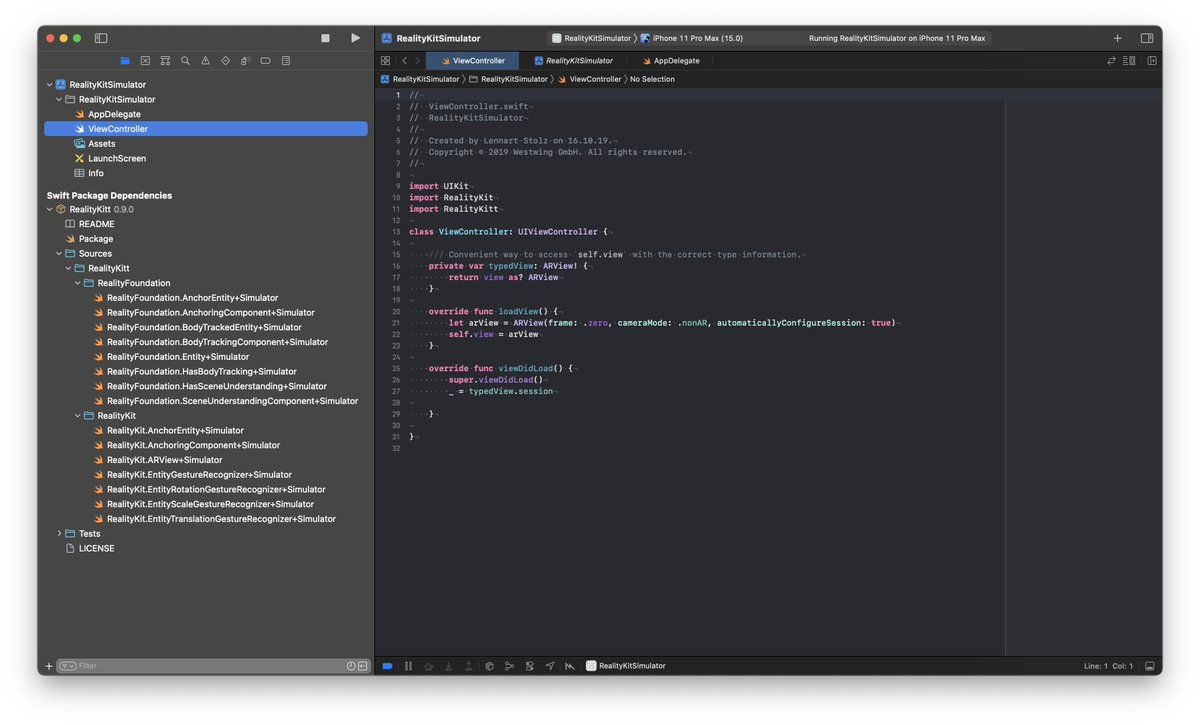Screen dimensions: 1200x725
Task: Go forward in editor history
Action: coord(418,61)
